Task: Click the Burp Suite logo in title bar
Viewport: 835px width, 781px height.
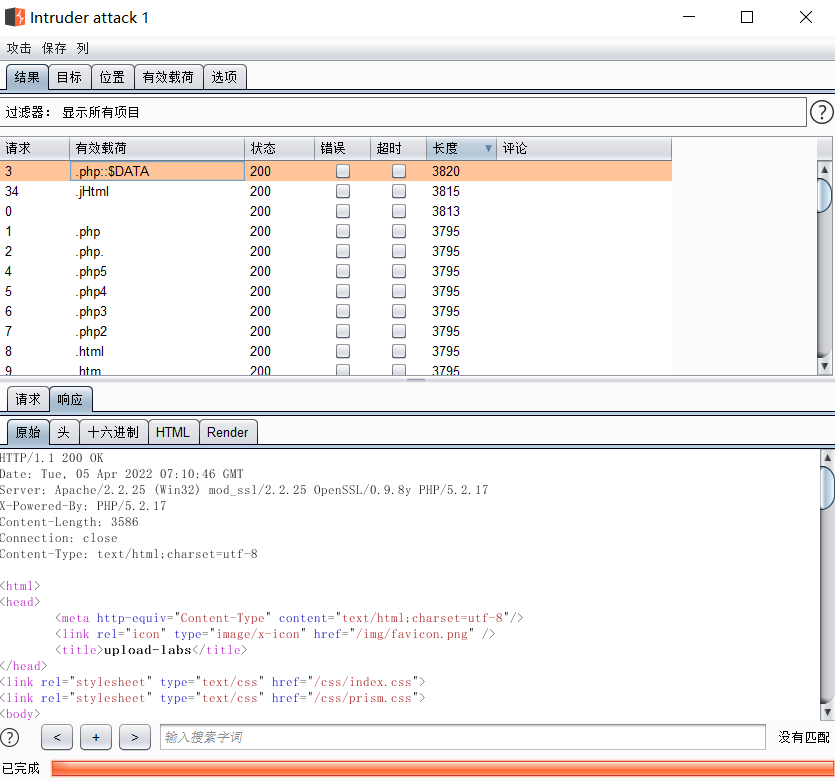Action: (x=15, y=18)
